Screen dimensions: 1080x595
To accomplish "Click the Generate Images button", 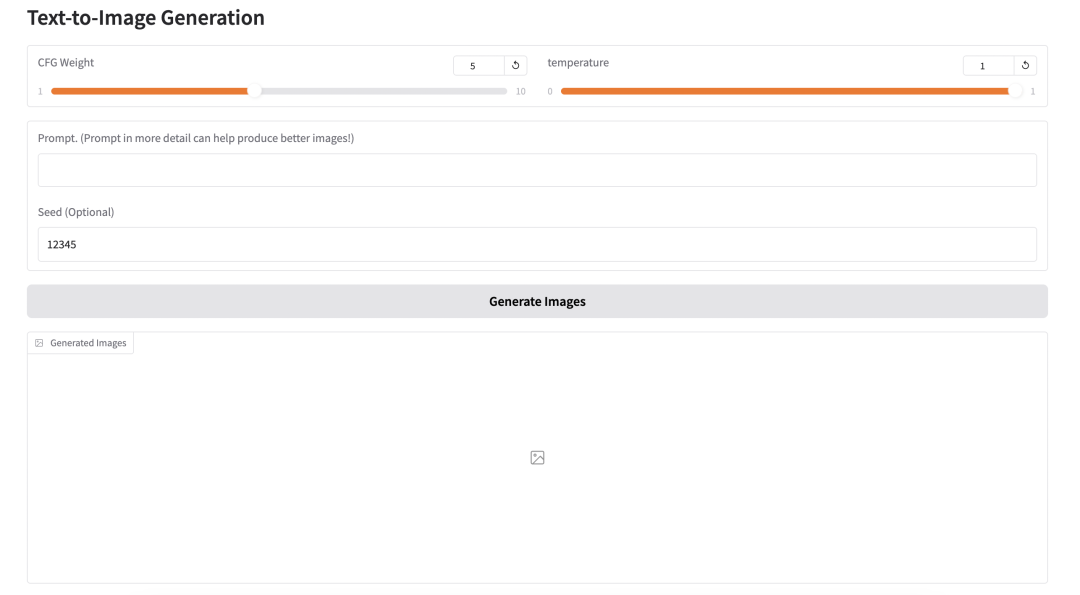I will point(537,301).
